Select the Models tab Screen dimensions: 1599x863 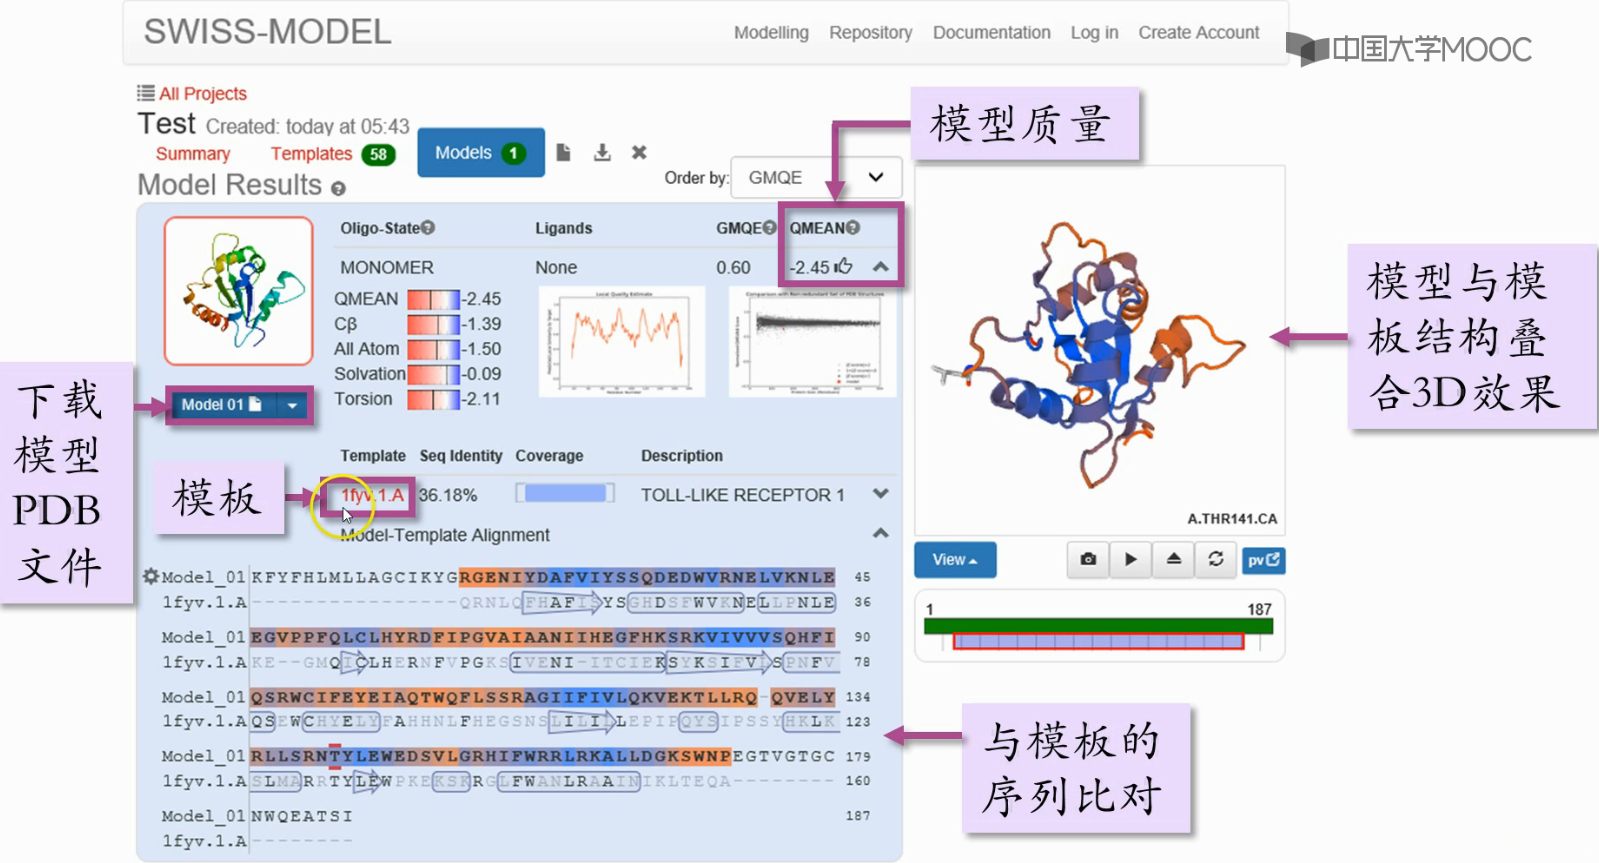tap(481, 153)
